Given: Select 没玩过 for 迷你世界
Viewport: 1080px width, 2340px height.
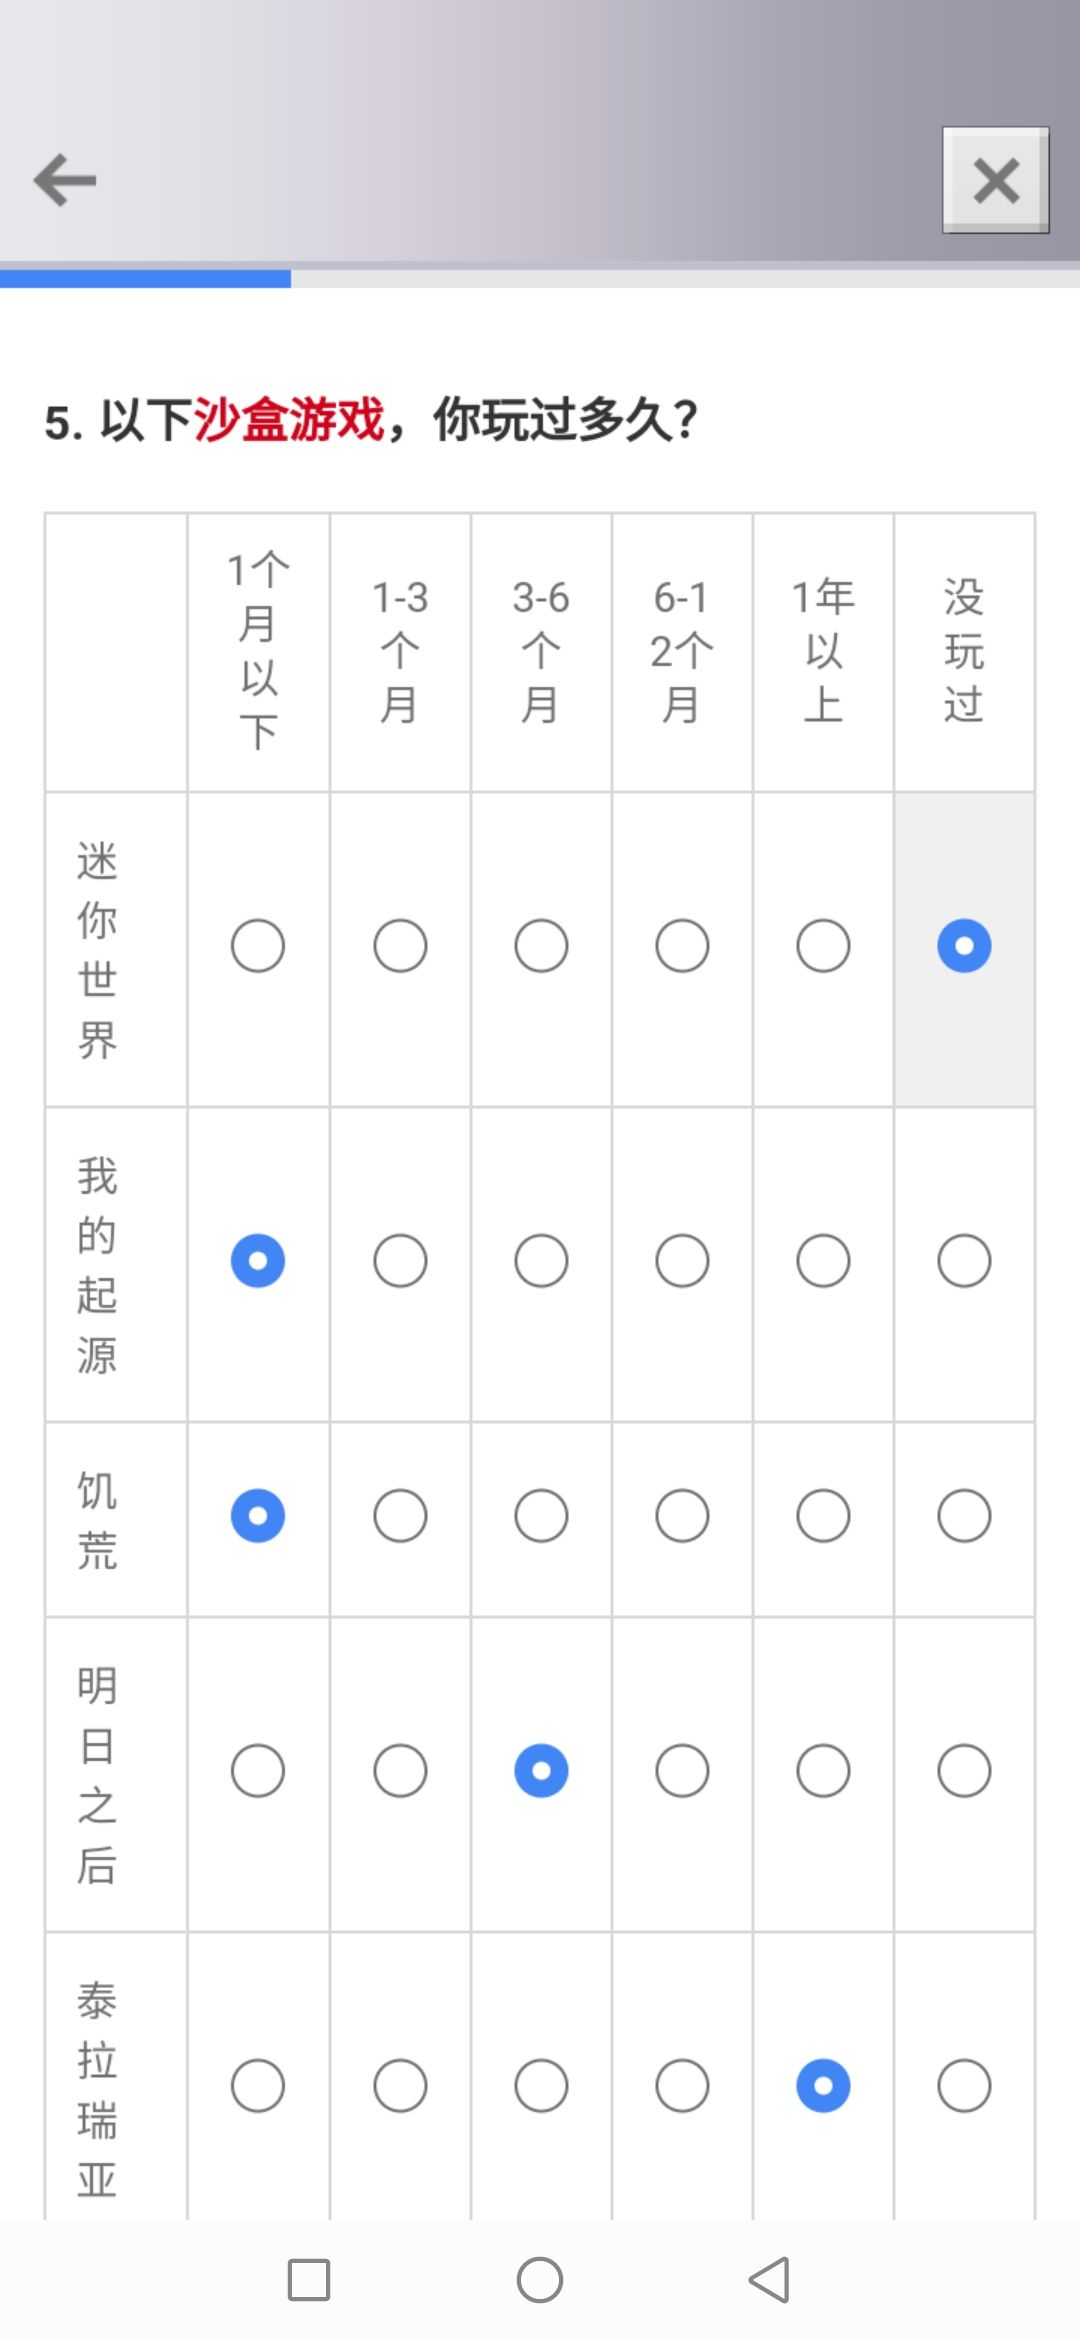Looking at the screenshot, I should pos(964,946).
